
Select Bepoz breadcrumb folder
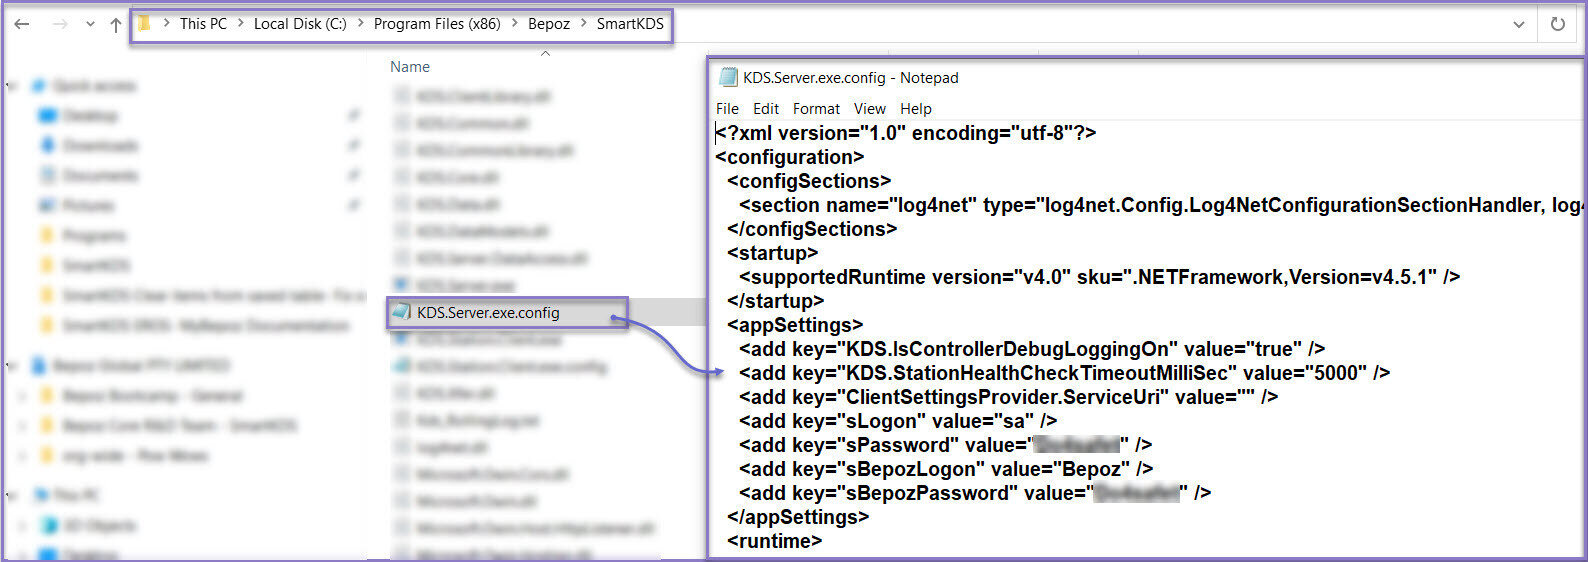click(549, 24)
